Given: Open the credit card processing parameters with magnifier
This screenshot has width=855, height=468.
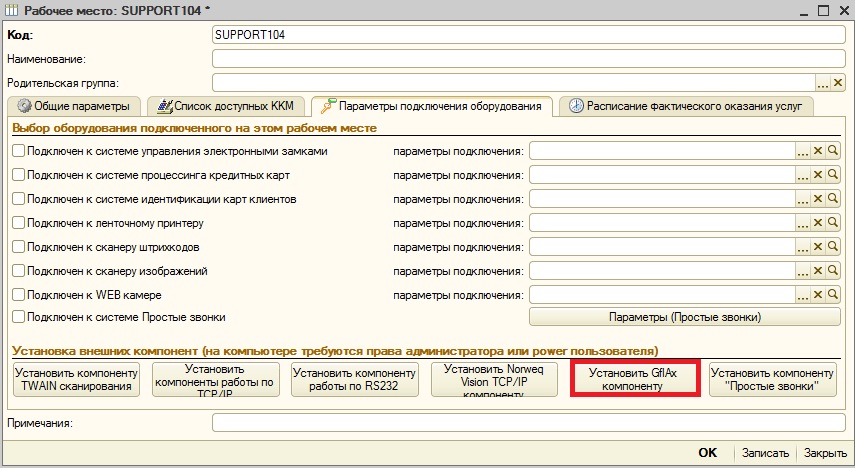Looking at the screenshot, I should (833, 175).
